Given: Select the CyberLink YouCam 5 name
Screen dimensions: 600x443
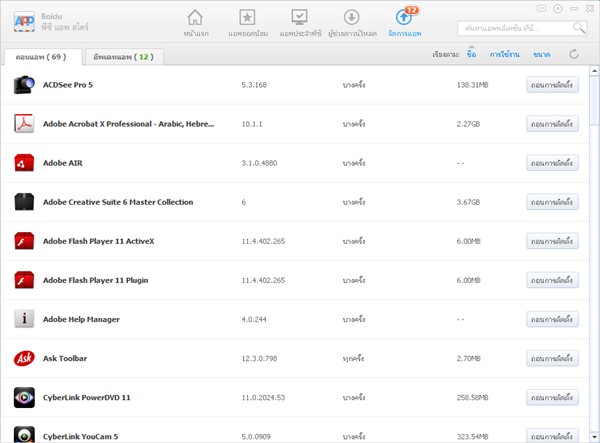Looking at the screenshot, I should point(80,436).
